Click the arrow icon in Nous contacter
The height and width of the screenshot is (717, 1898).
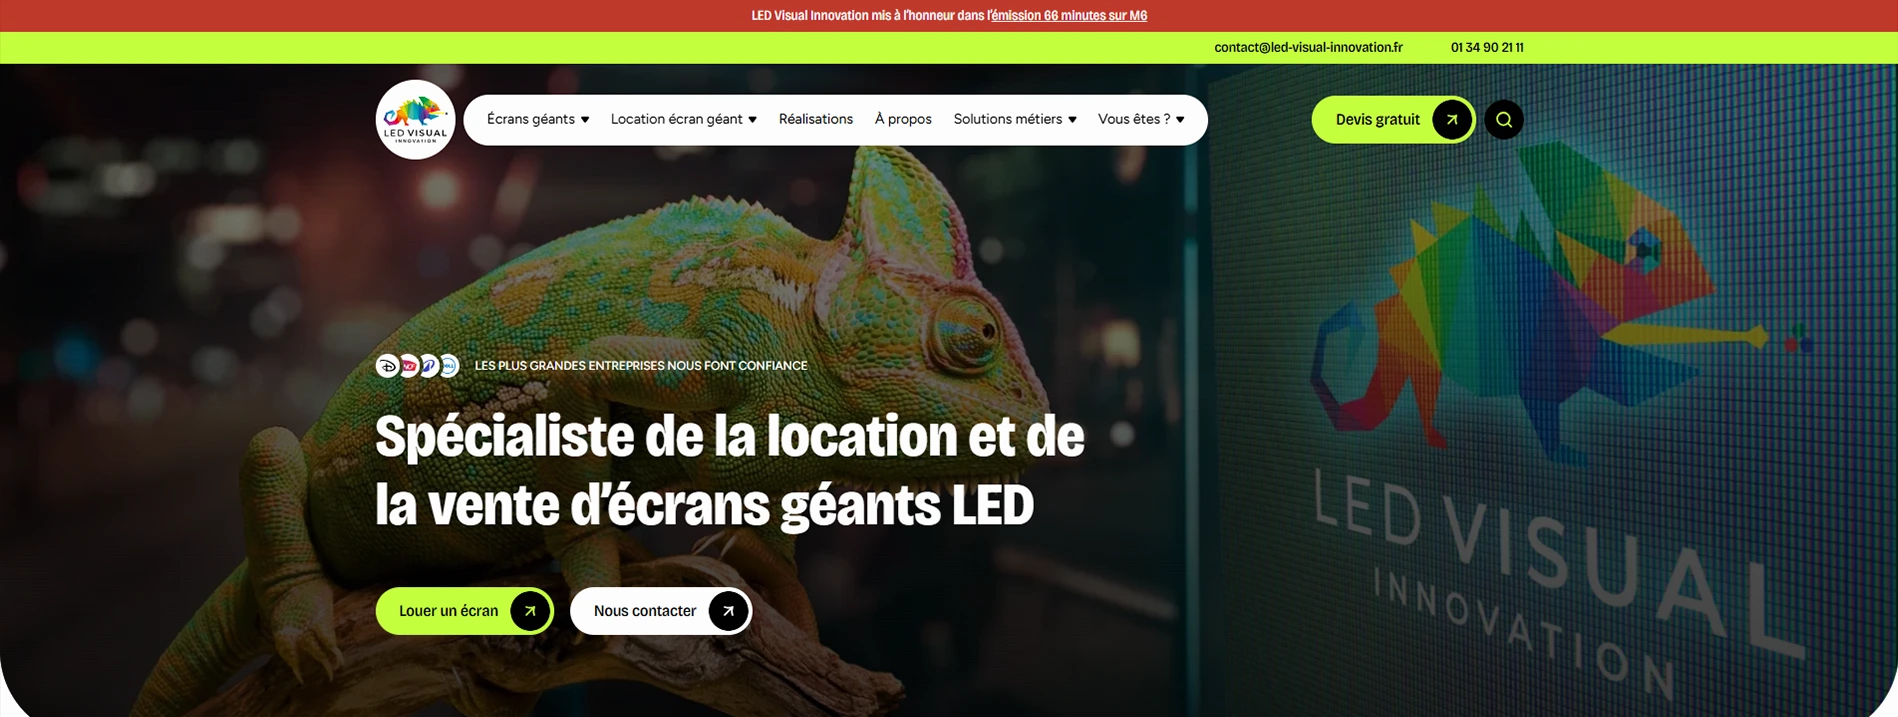728,611
